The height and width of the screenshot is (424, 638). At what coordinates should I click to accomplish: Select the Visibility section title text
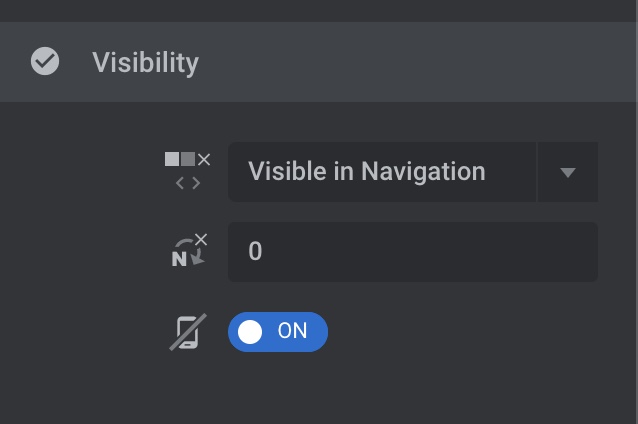coord(145,62)
